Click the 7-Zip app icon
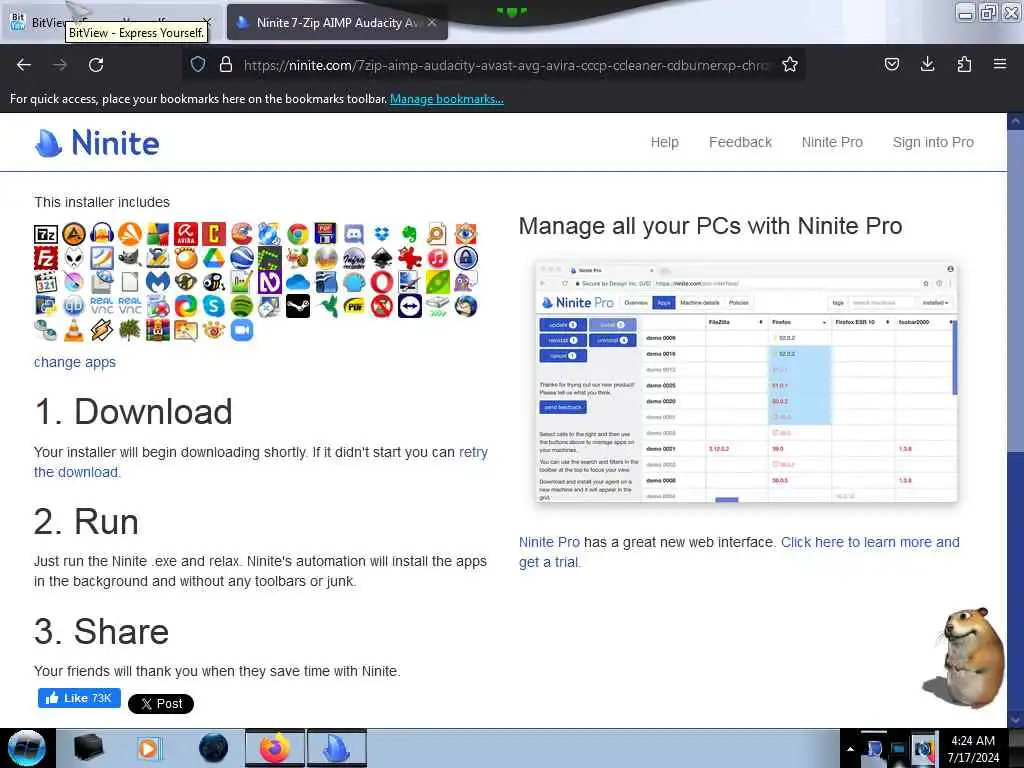This screenshot has height=768, width=1024. pos(46,234)
